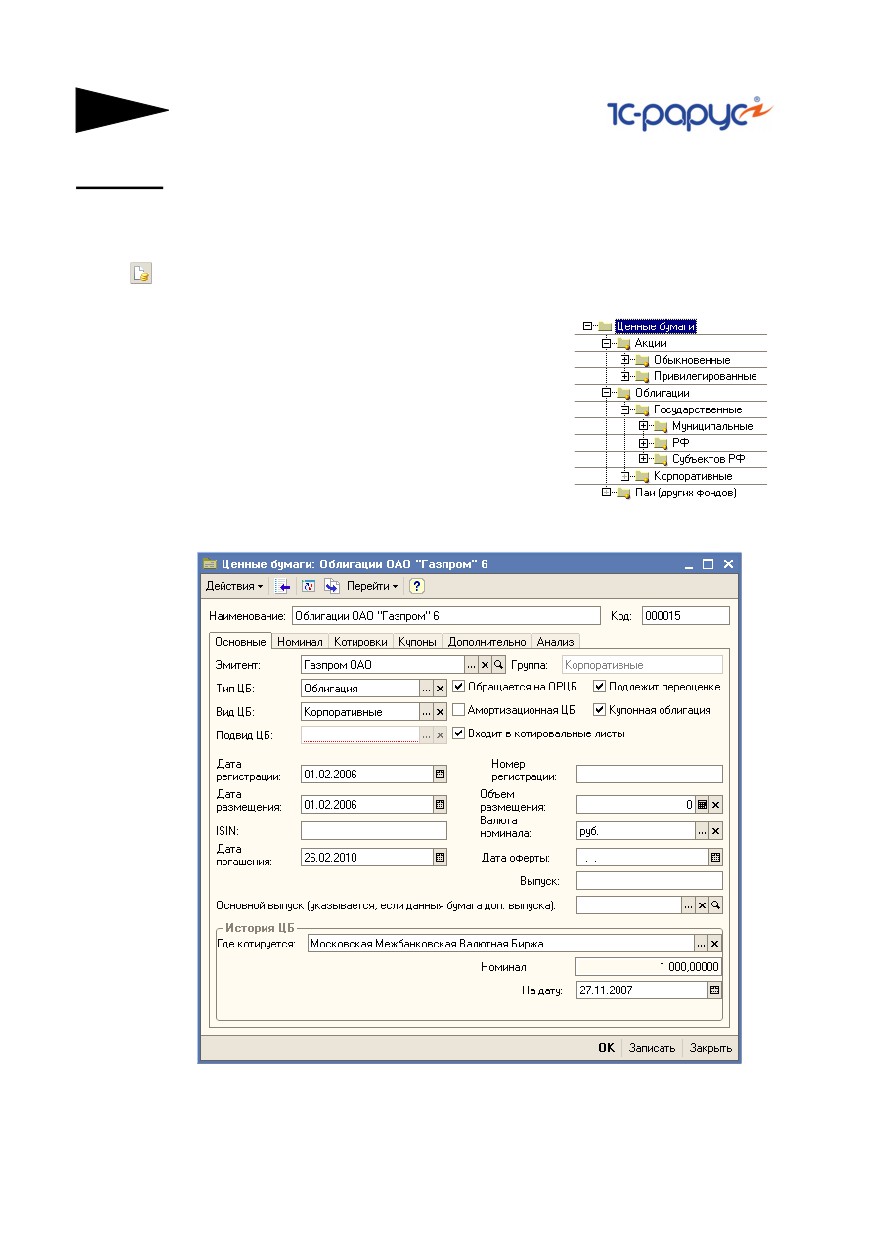
Task: Open calendar for На дату field
Action: (715, 990)
